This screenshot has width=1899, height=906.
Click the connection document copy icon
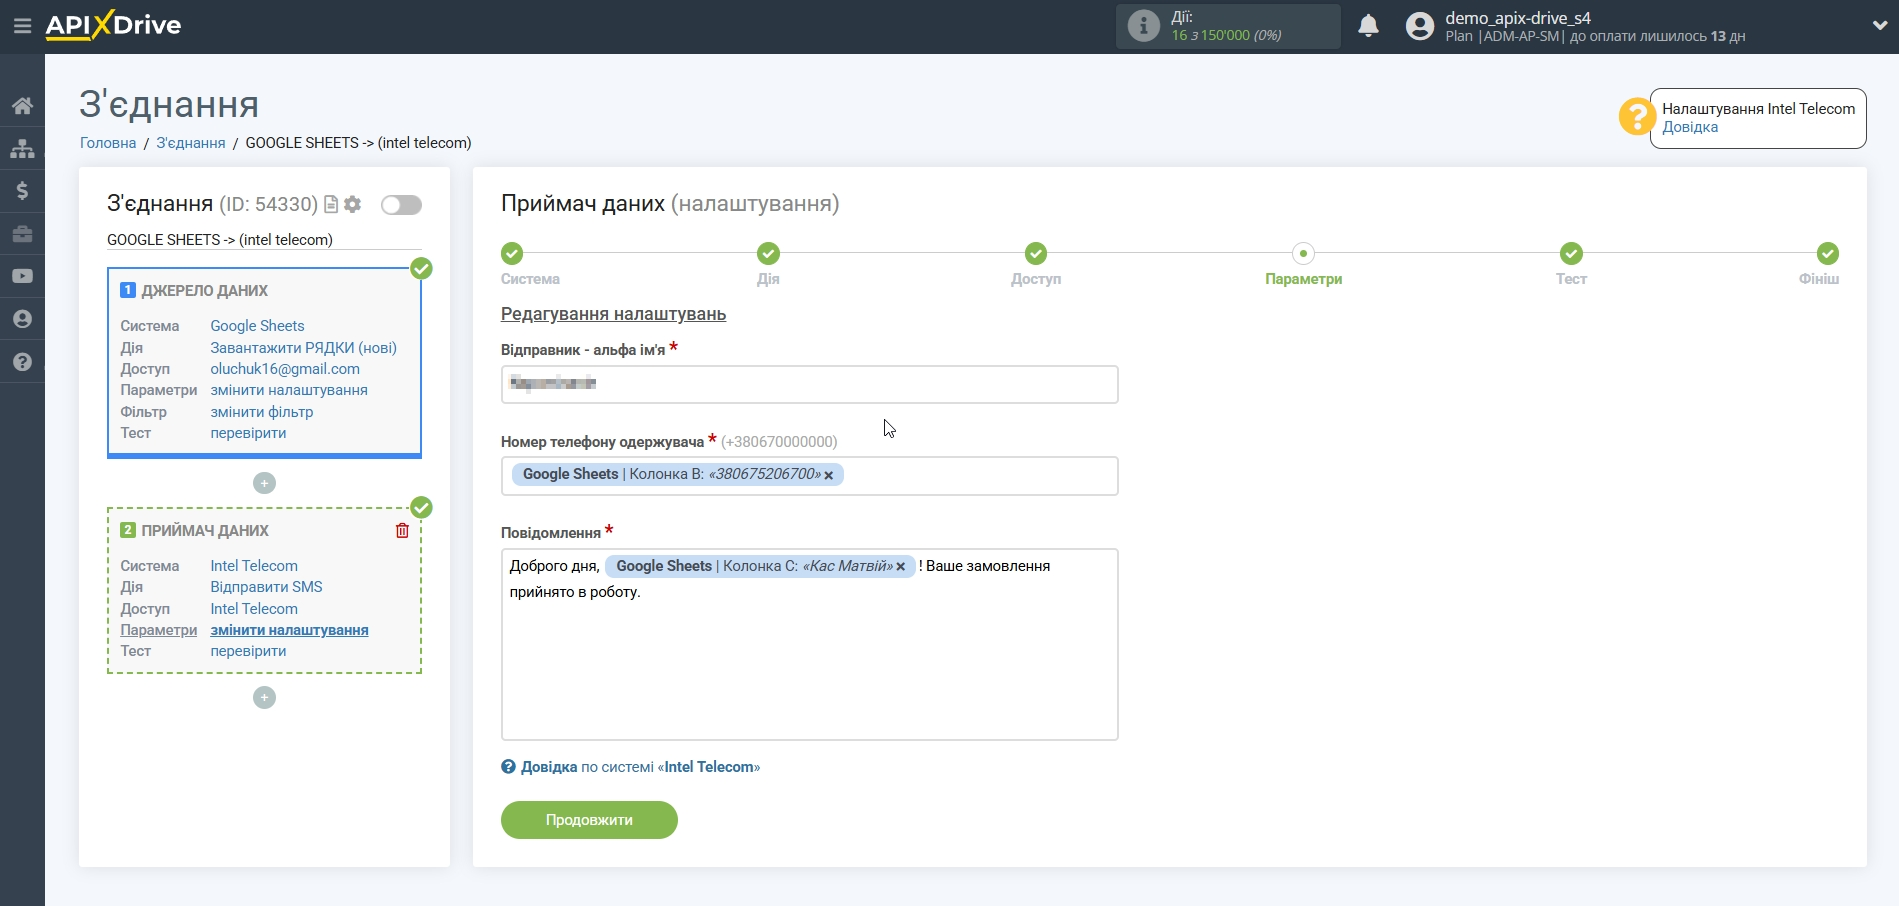pos(331,204)
